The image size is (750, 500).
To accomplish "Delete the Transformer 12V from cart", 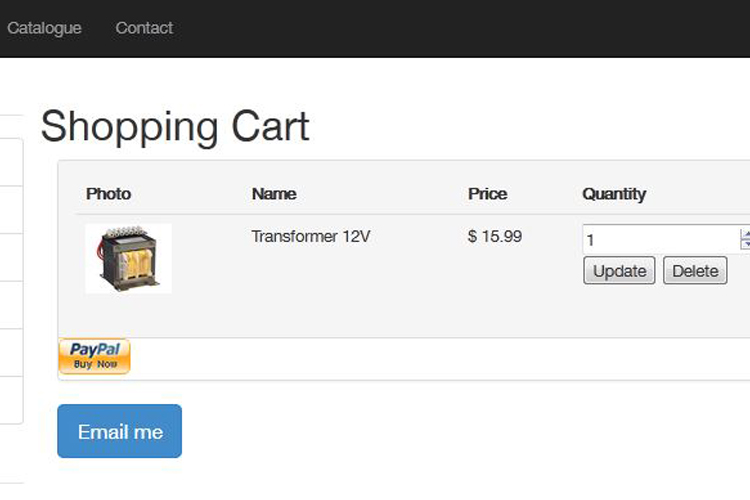I will tap(695, 271).
